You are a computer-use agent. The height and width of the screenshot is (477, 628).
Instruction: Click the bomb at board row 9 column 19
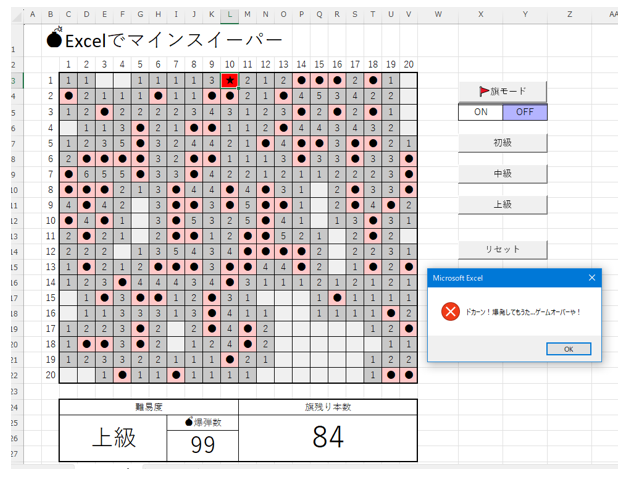[391, 205]
